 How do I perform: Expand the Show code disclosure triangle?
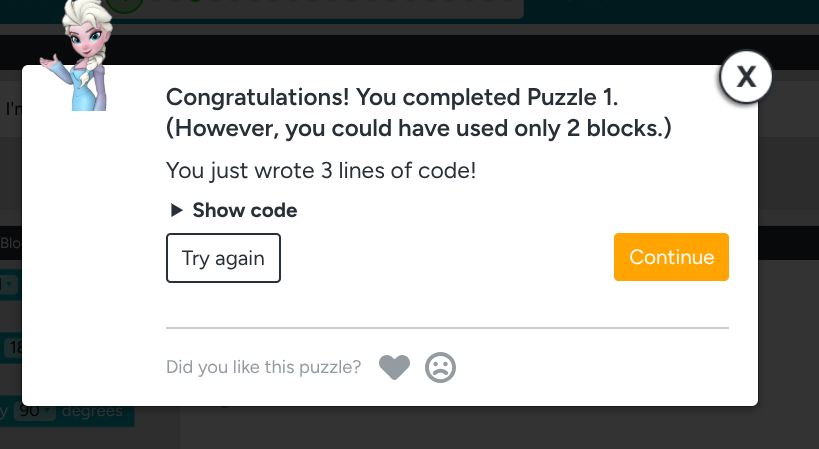click(x=176, y=210)
